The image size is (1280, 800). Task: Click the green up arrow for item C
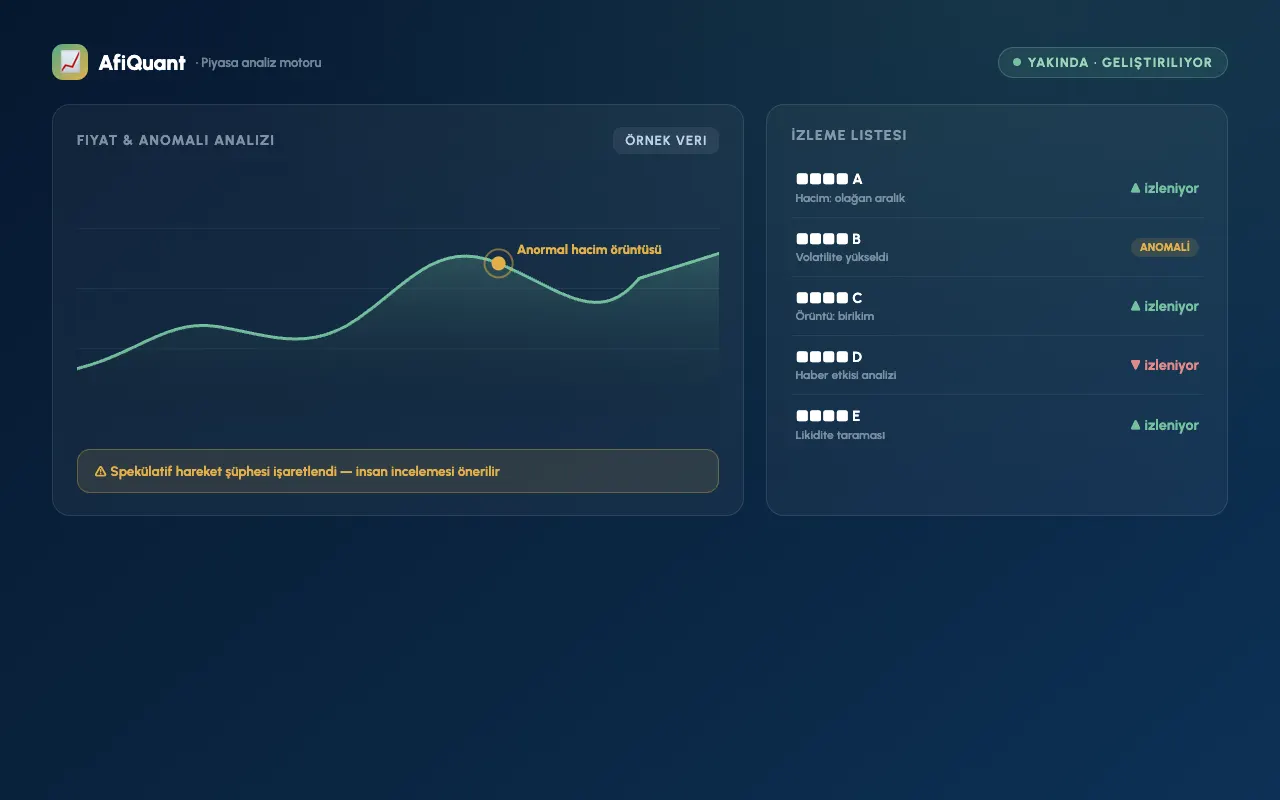click(x=1135, y=306)
